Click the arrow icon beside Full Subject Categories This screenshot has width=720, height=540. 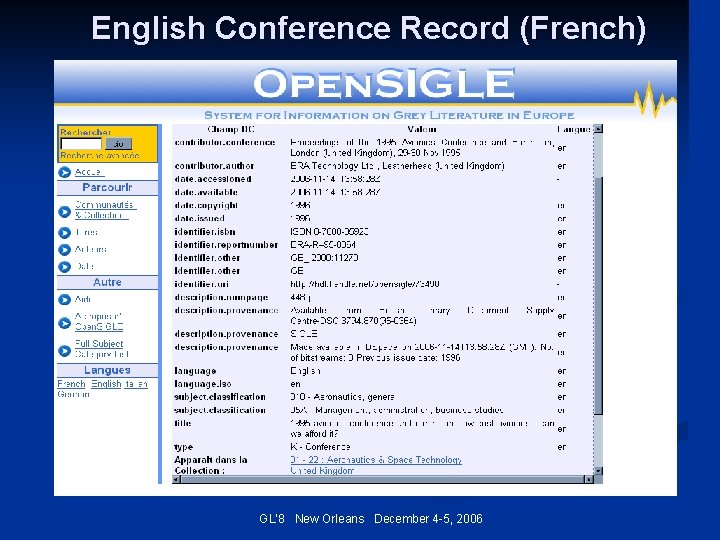pos(65,351)
